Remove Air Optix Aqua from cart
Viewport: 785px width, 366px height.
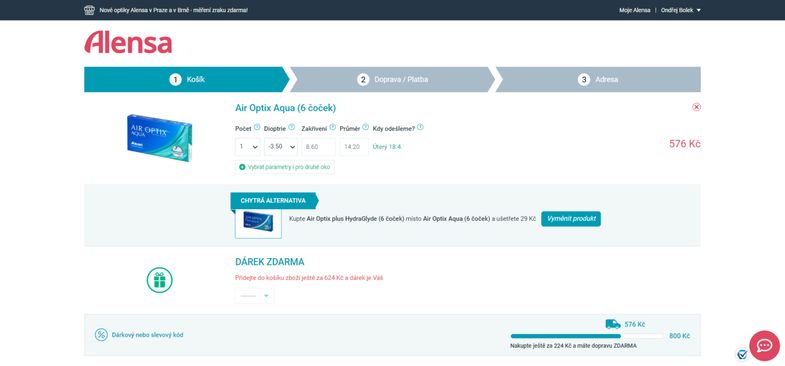[x=696, y=107]
